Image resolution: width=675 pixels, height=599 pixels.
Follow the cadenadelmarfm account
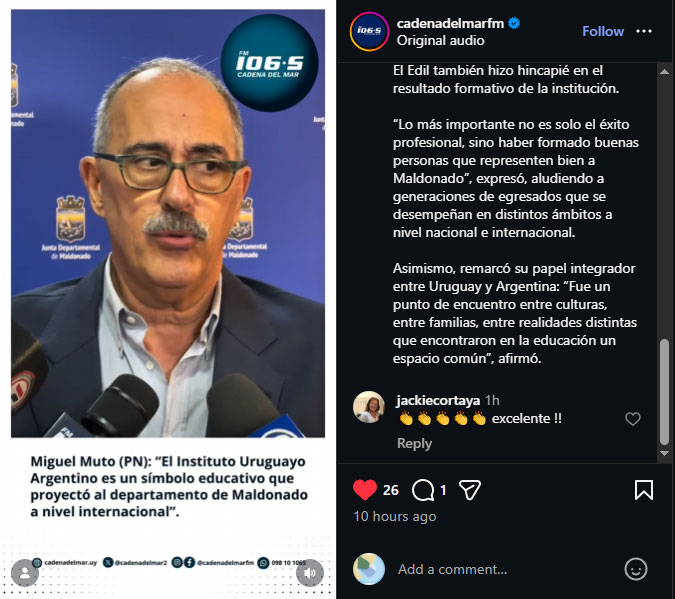coord(603,31)
